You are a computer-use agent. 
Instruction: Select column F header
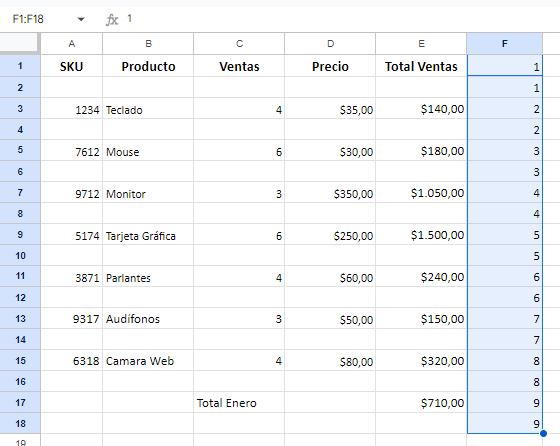(505, 44)
